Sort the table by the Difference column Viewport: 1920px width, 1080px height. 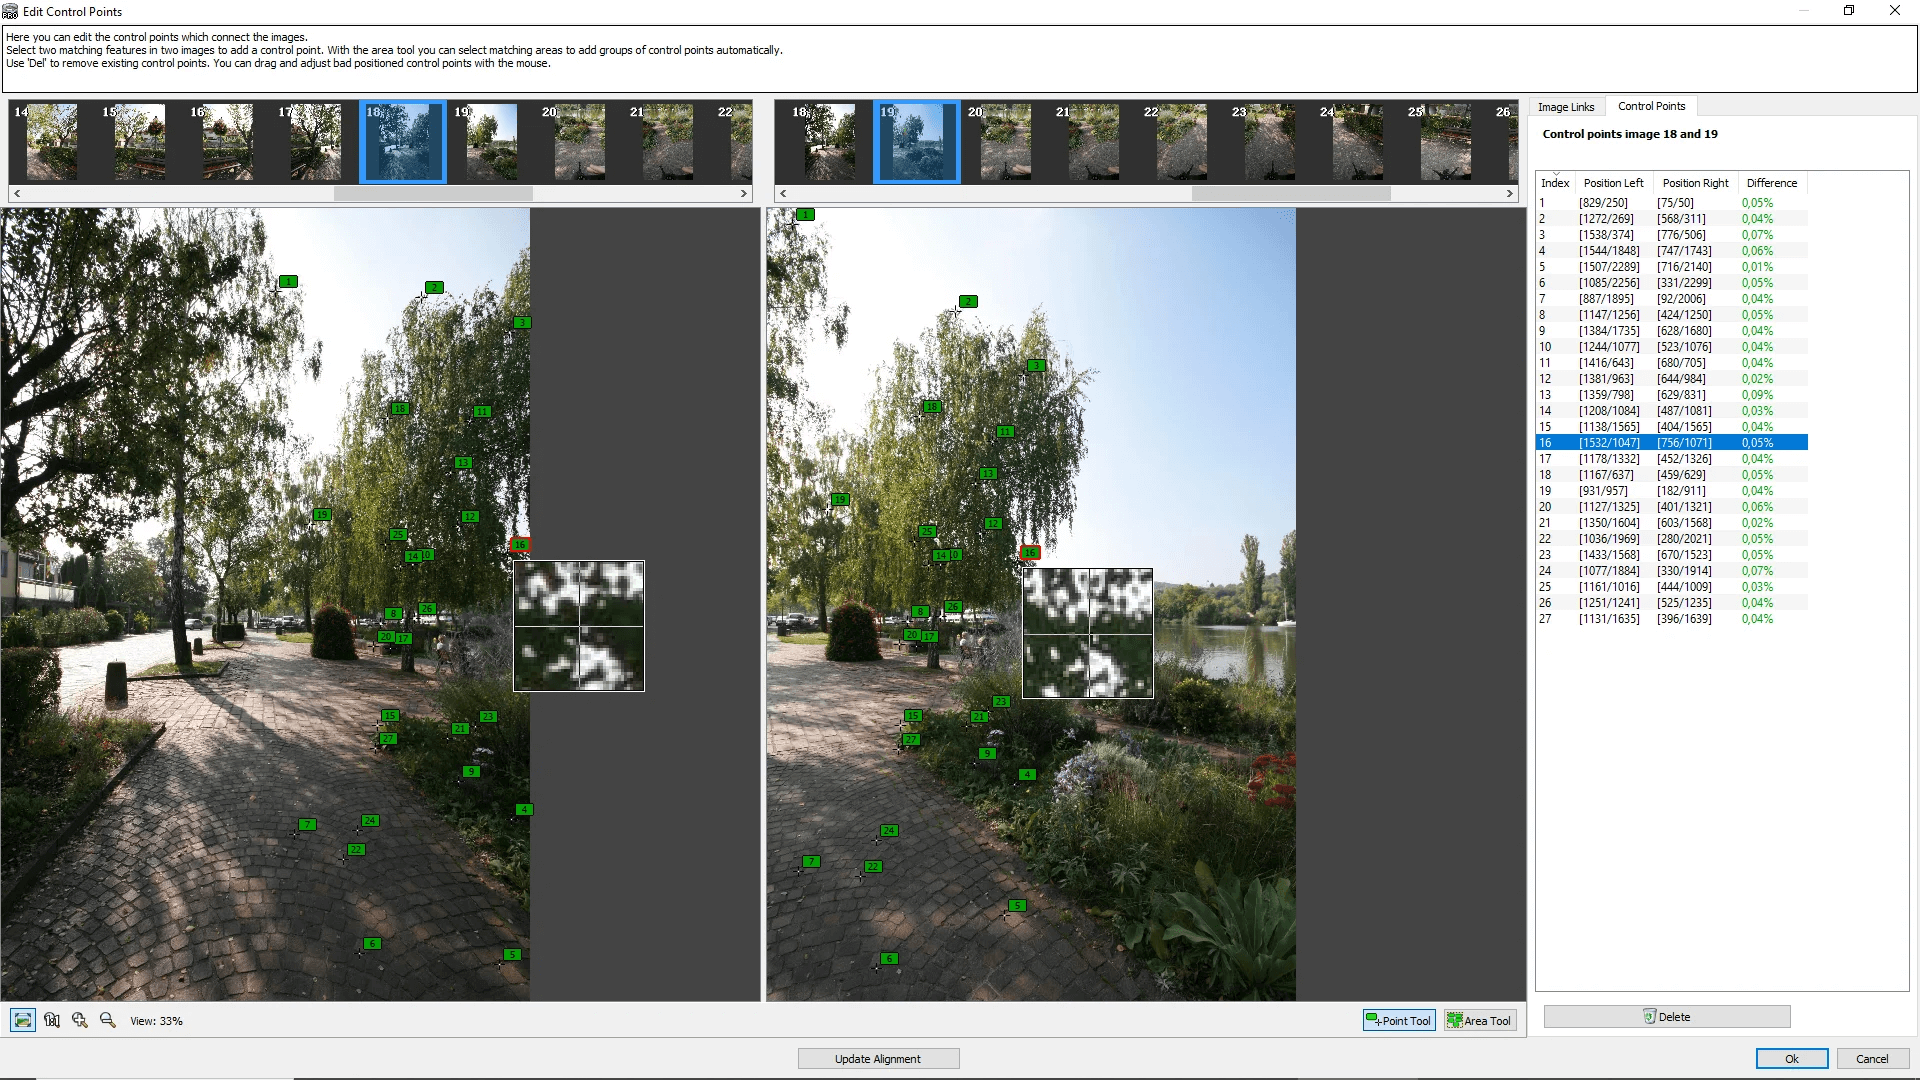(x=1771, y=183)
